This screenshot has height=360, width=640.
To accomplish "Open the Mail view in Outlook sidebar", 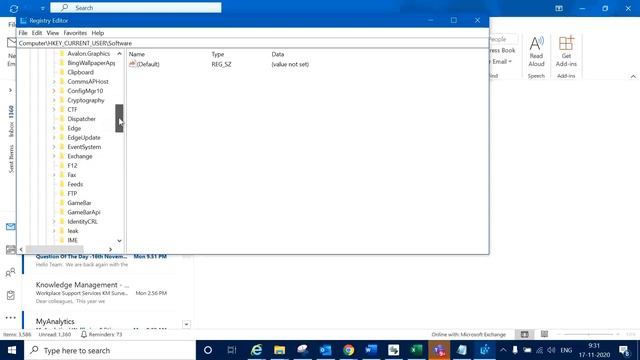I will (x=11, y=227).
